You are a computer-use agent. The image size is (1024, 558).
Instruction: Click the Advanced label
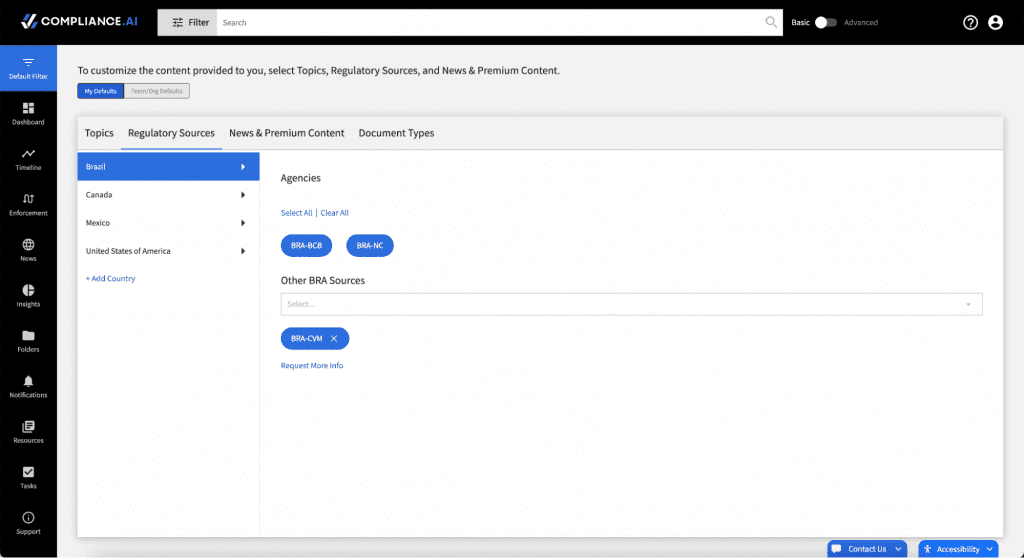(861, 22)
